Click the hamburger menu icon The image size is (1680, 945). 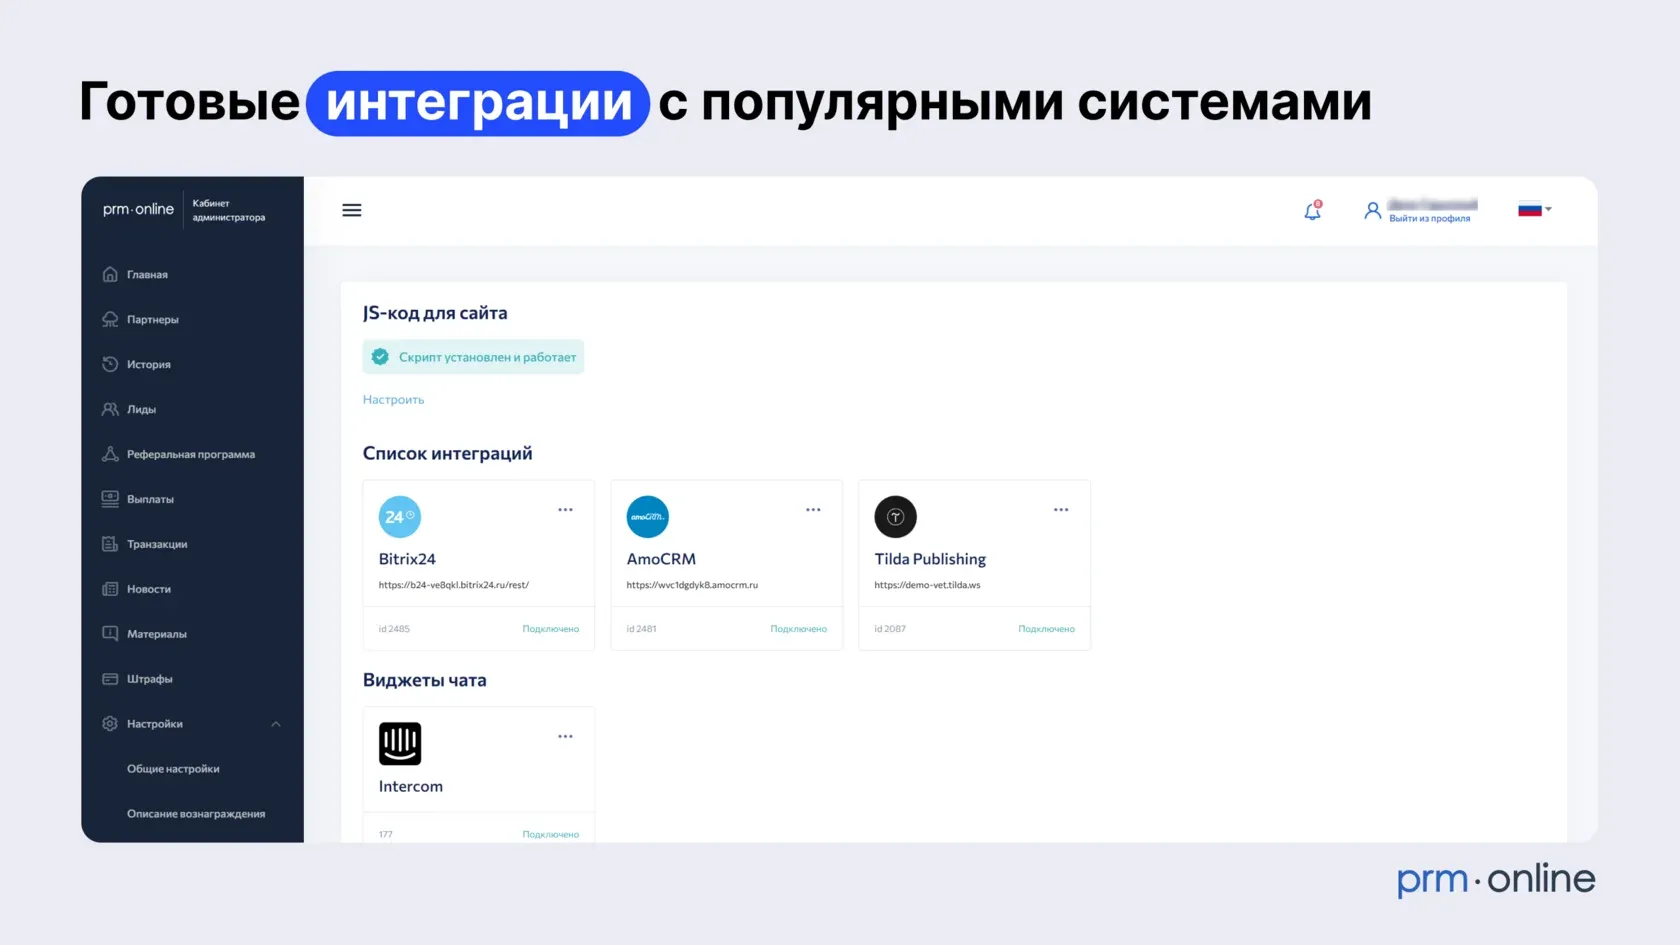[352, 210]
